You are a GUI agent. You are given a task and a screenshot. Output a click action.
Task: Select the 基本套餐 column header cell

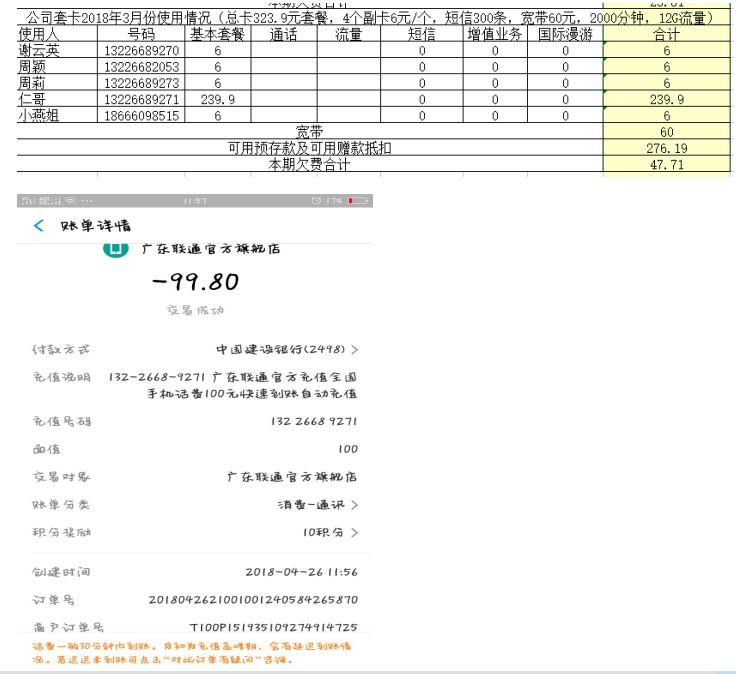point(217,34)
